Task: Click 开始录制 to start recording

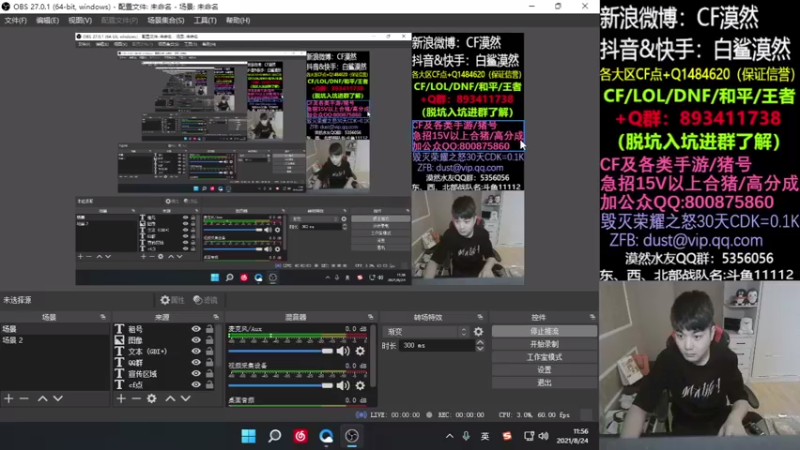Action: pos(544,344)
